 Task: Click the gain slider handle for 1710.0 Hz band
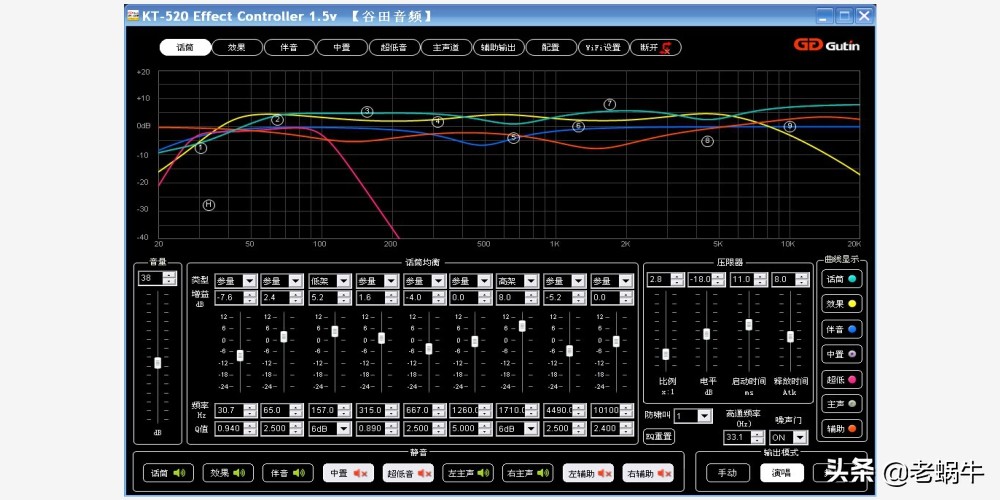[522, 326]
